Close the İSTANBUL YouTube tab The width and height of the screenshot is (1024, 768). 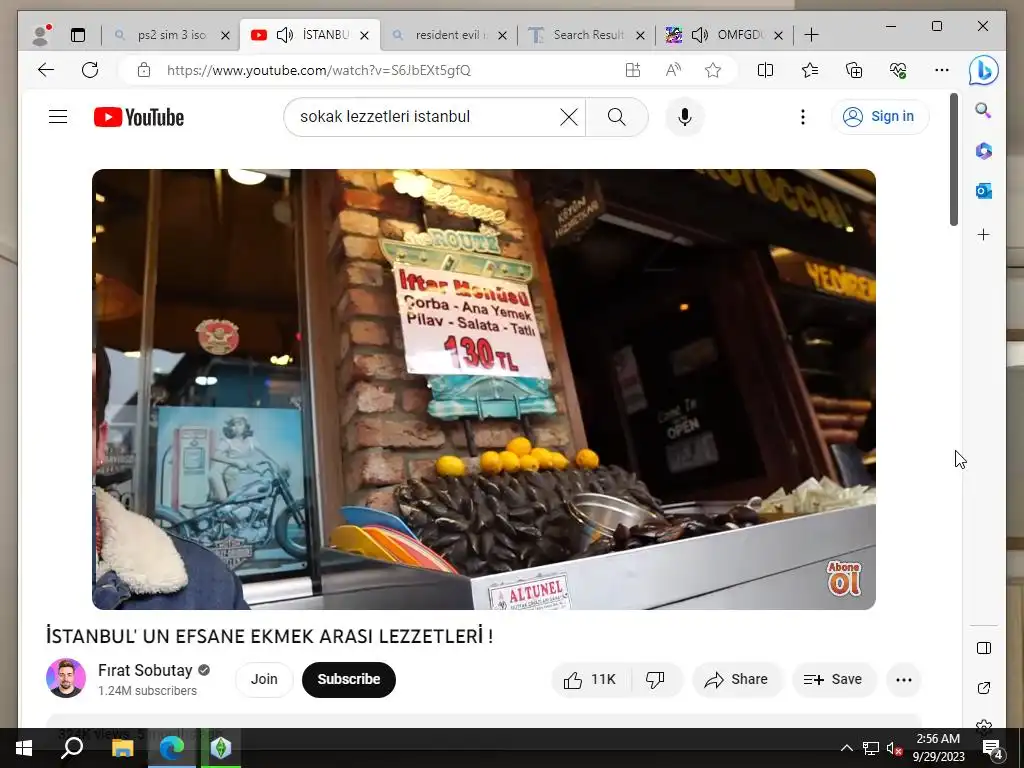[364, 35]
